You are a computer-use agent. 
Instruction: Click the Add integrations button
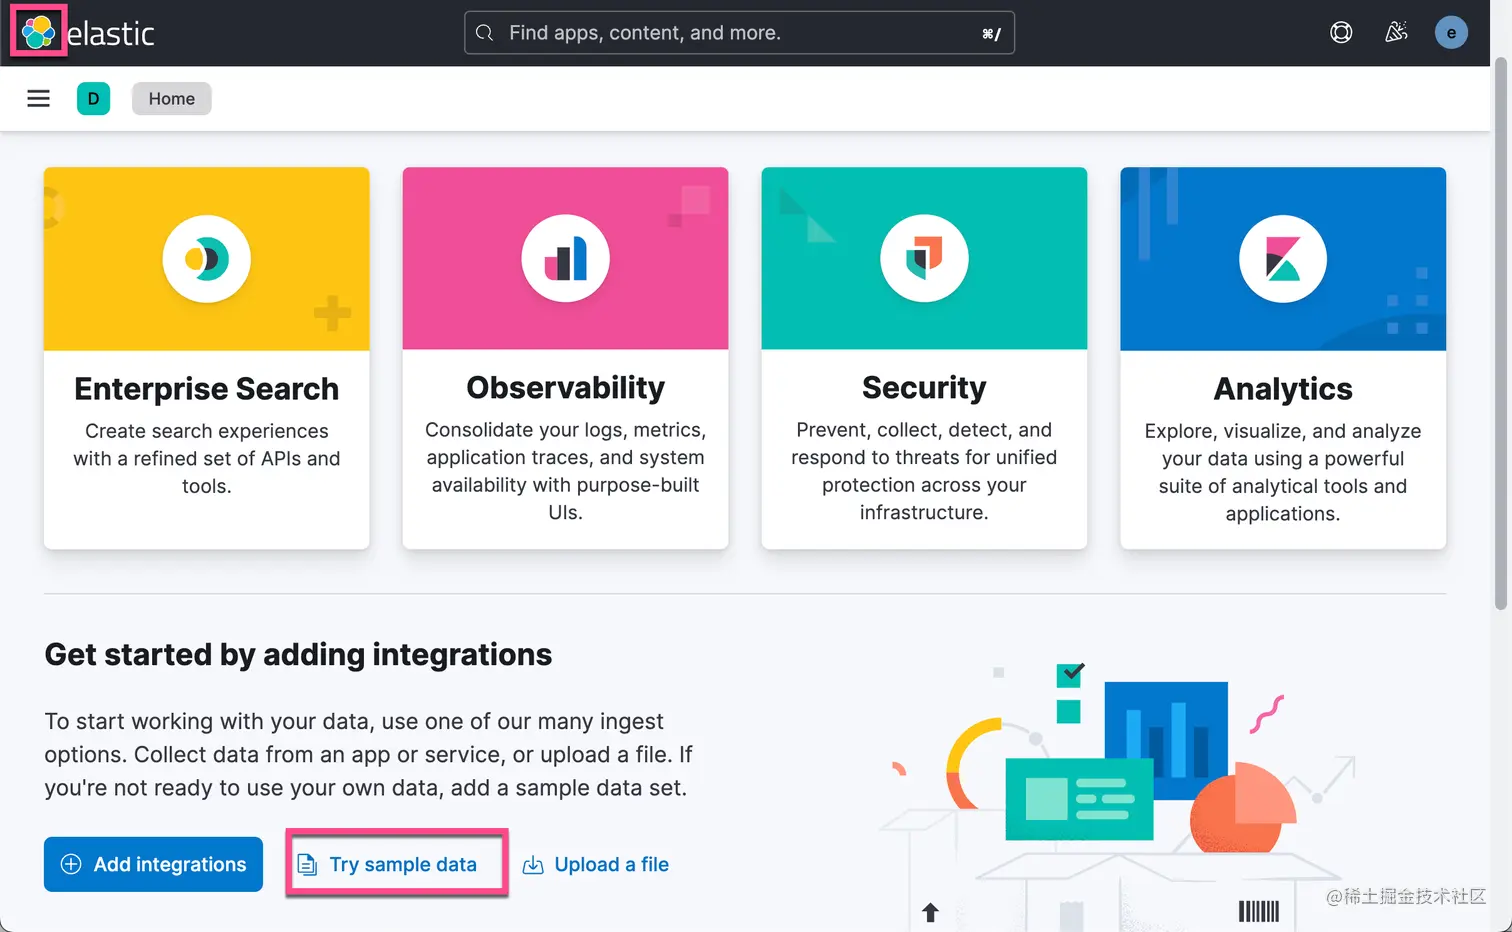pos(153,864)
